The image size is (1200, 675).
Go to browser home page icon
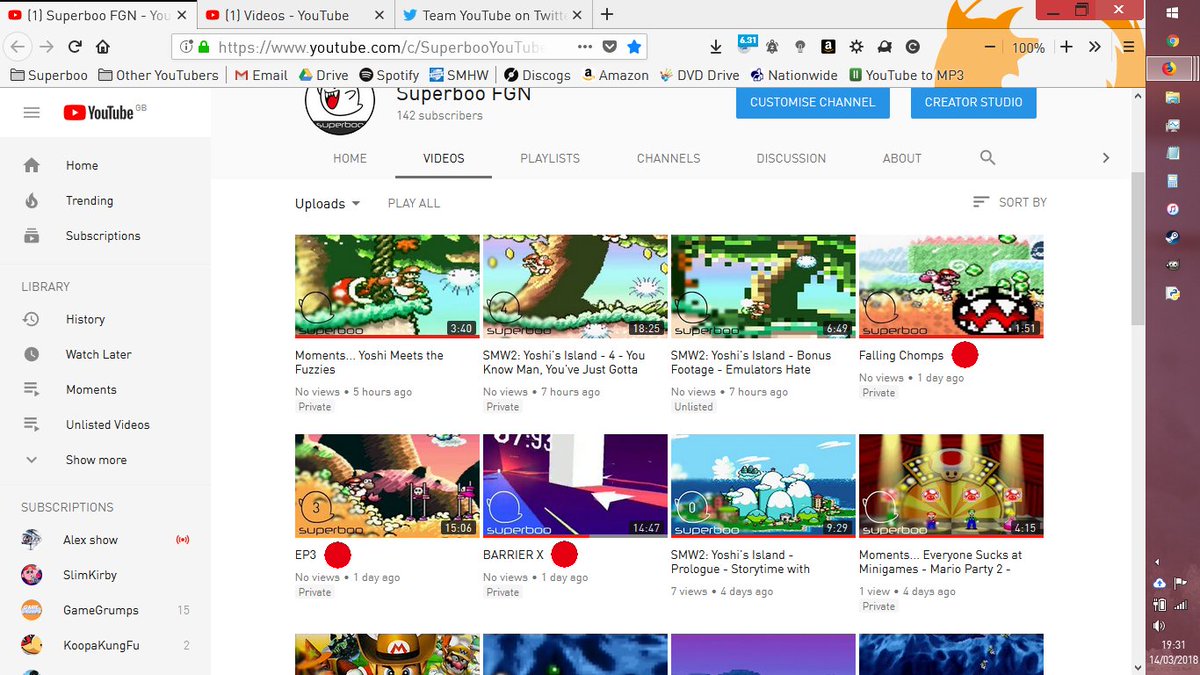[x=102, y=47]
